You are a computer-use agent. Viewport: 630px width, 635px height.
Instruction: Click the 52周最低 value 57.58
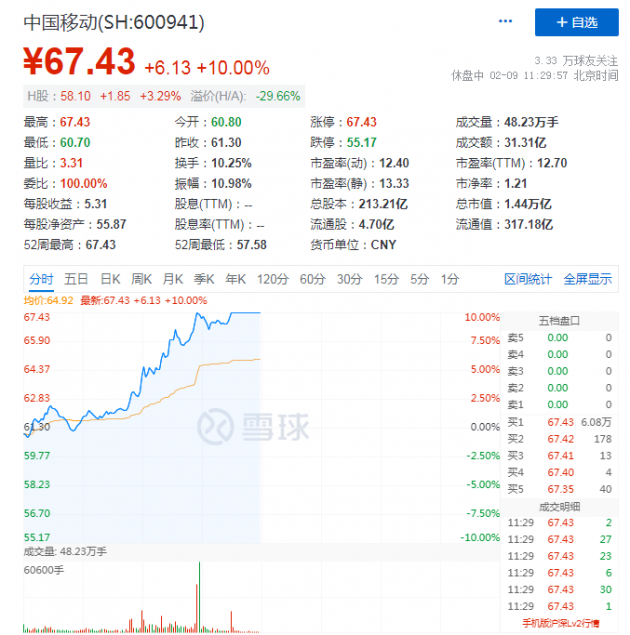tap(251, 245)
